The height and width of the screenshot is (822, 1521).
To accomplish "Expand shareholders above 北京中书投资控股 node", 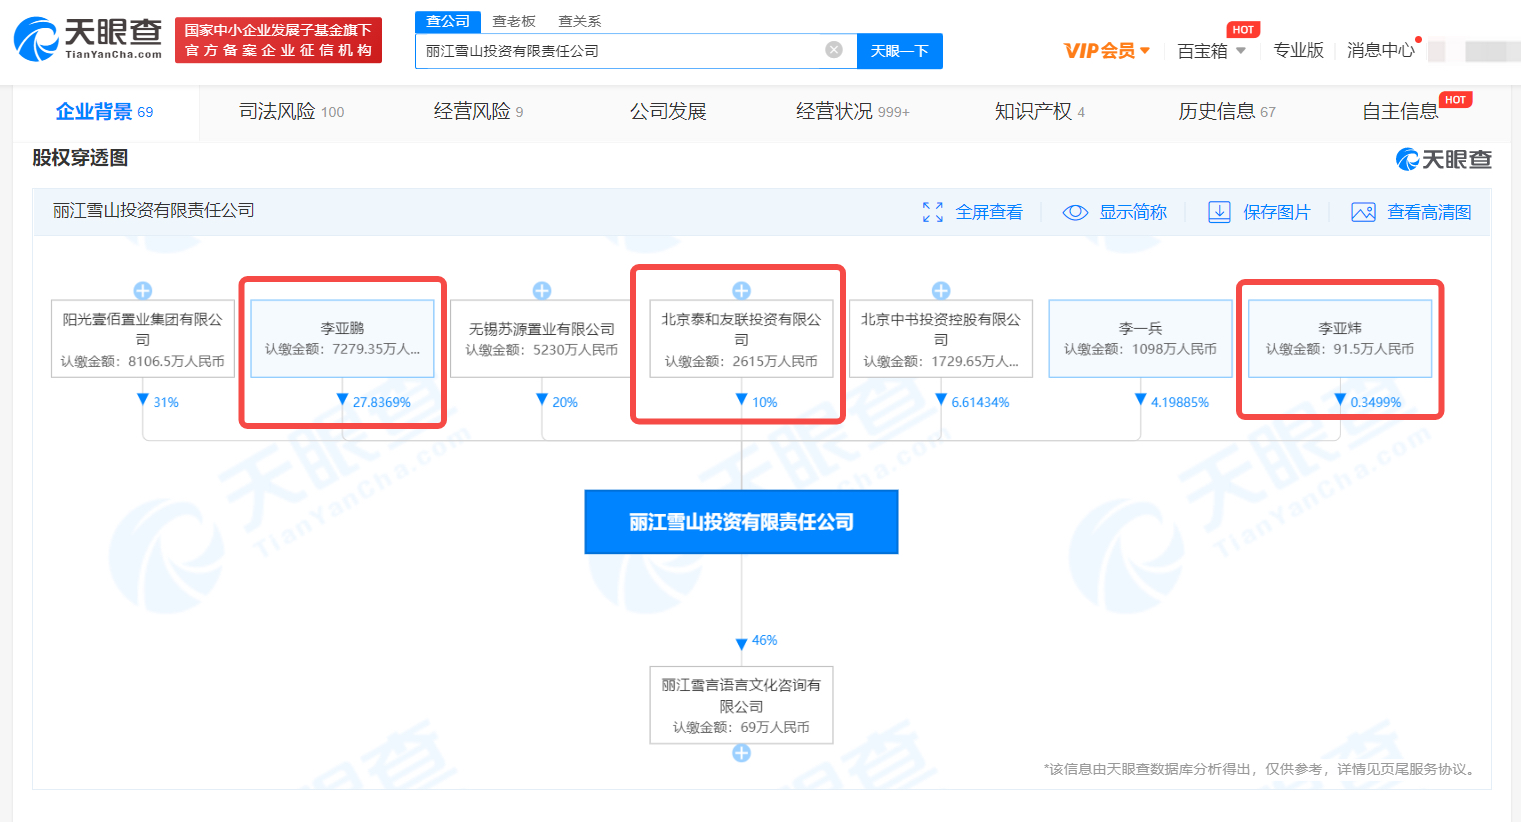I will pos(941,291).
